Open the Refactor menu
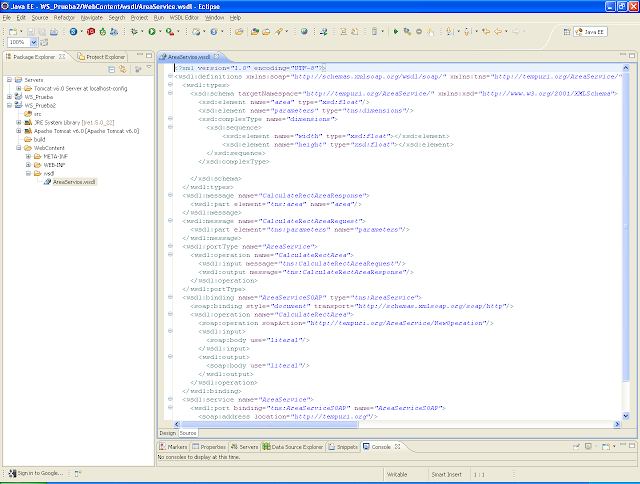The image size is (640, 484). [x=64, y=18]
